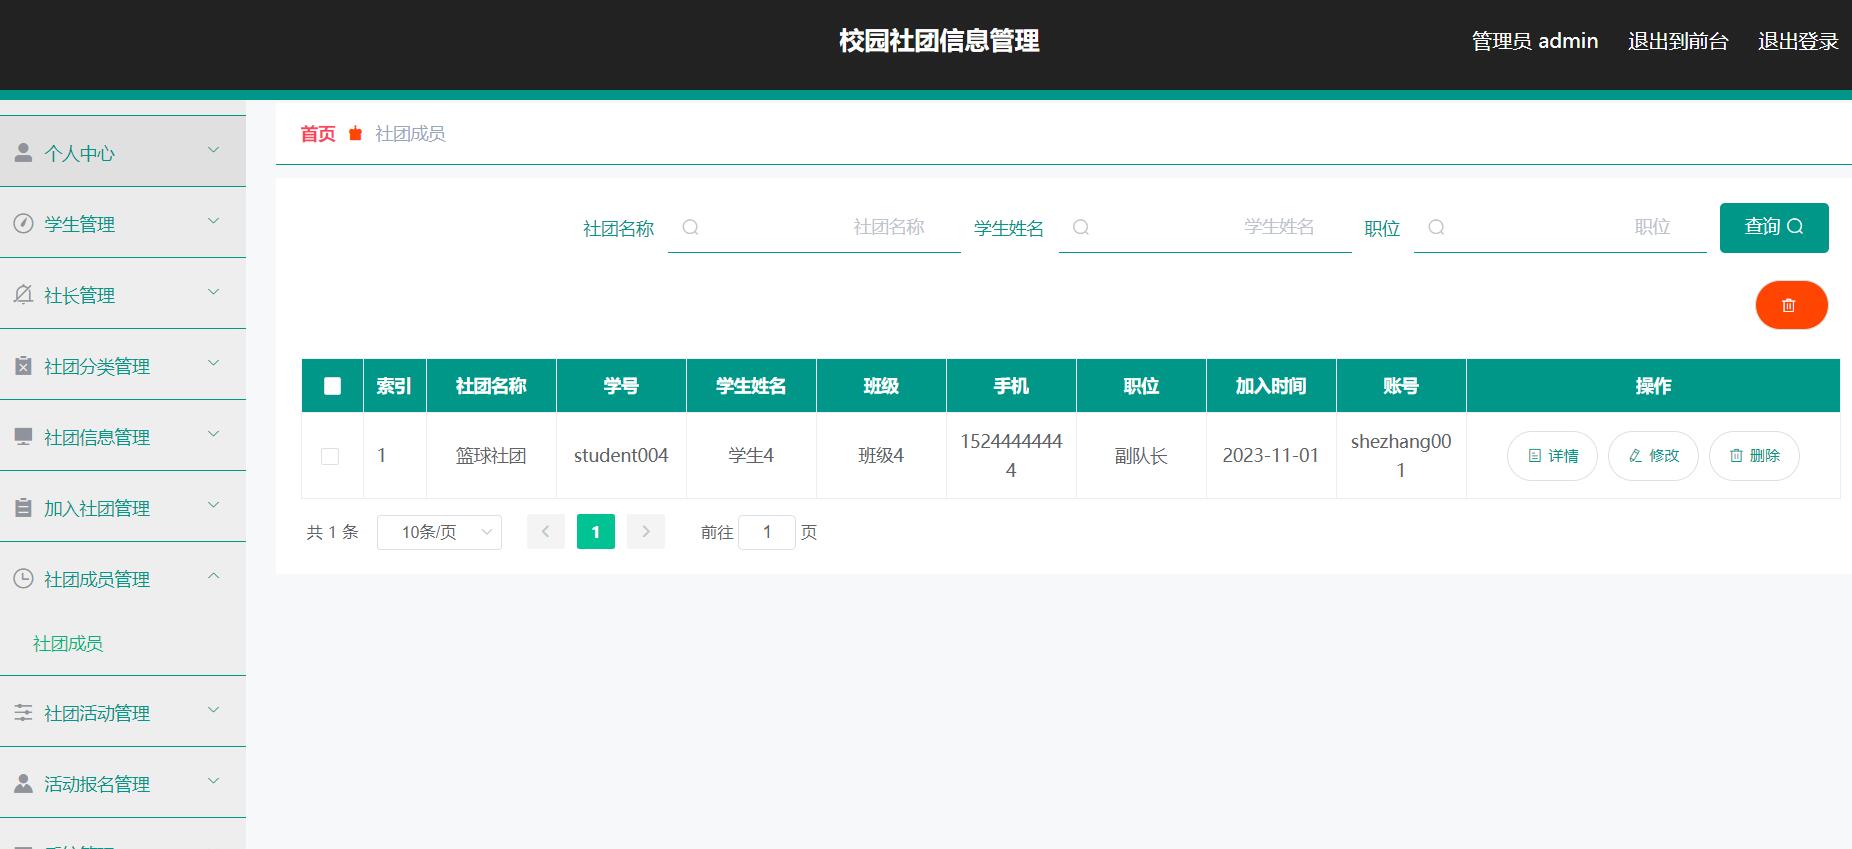Click the 社长管理 bell icon

23,294
